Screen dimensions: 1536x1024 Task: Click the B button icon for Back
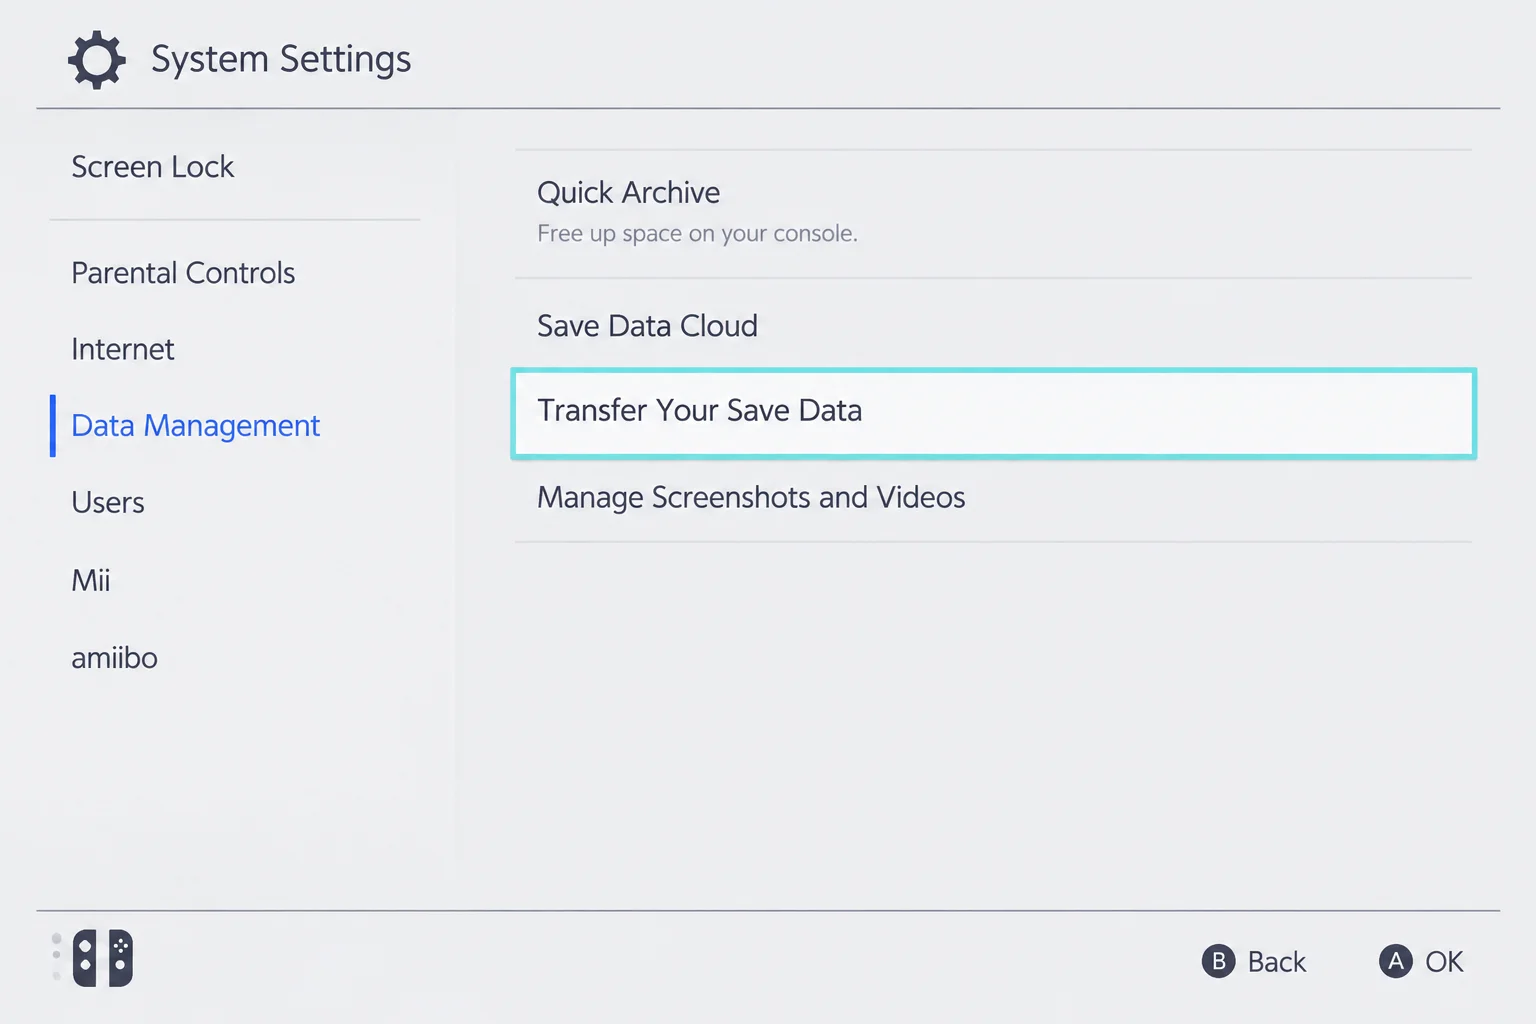(x=1218, y=962)
